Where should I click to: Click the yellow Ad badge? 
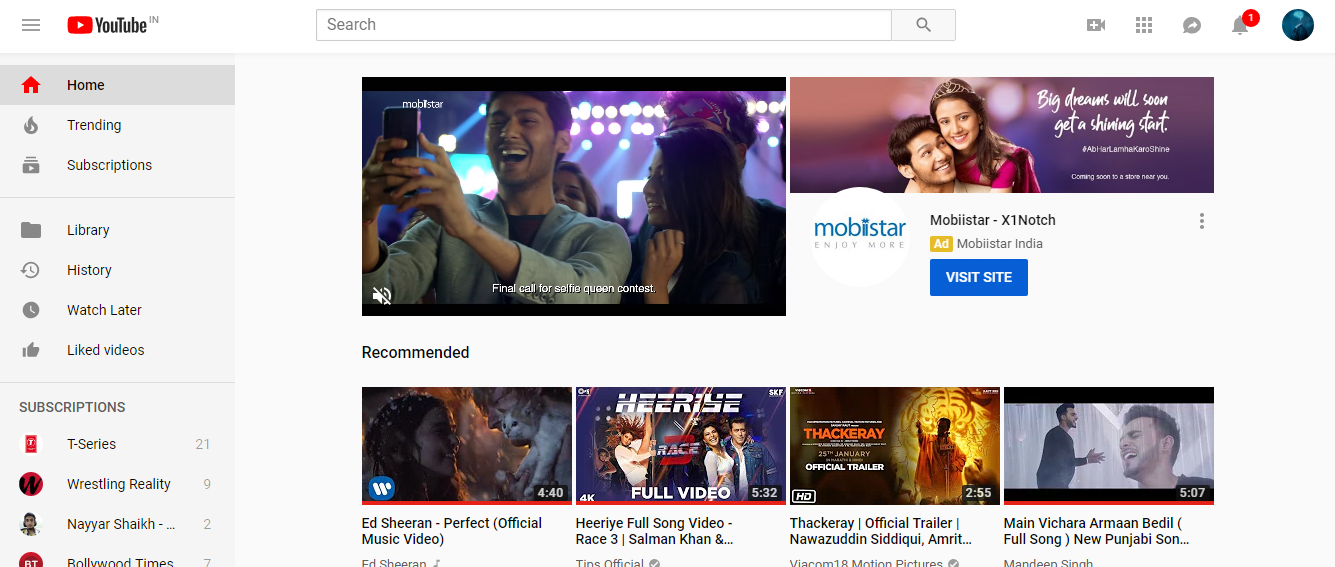point(941,244)
